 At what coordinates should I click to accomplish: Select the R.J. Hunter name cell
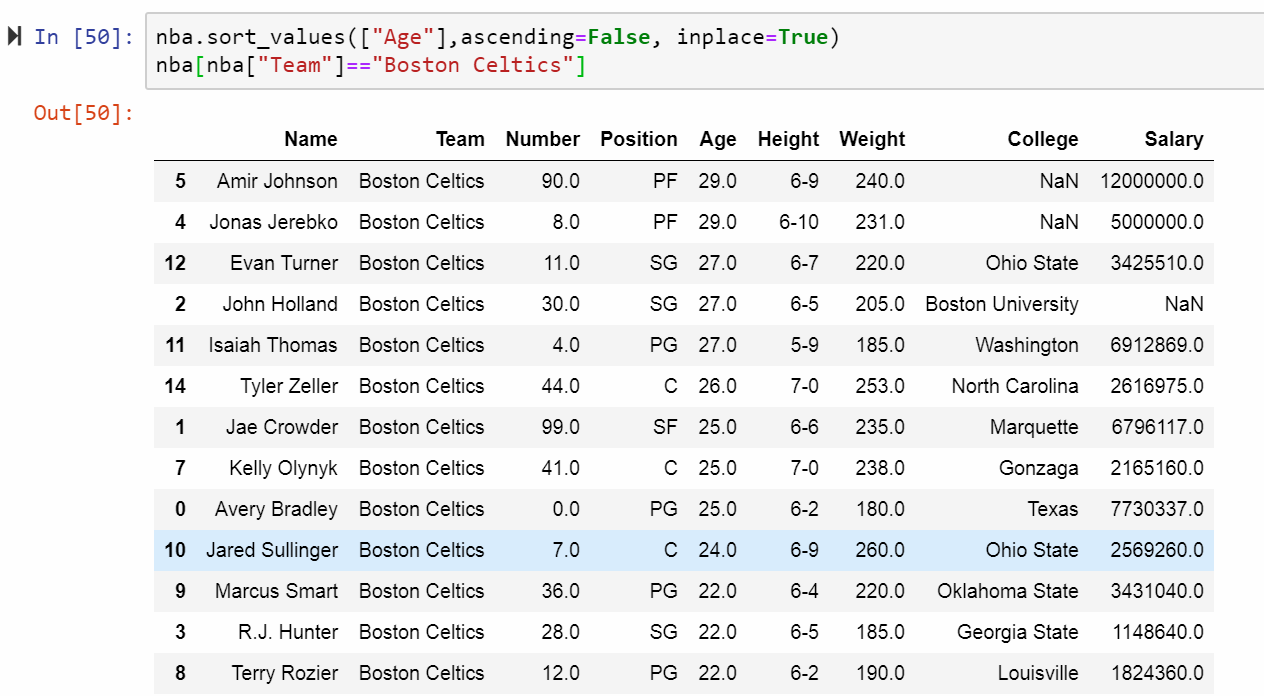288,632
